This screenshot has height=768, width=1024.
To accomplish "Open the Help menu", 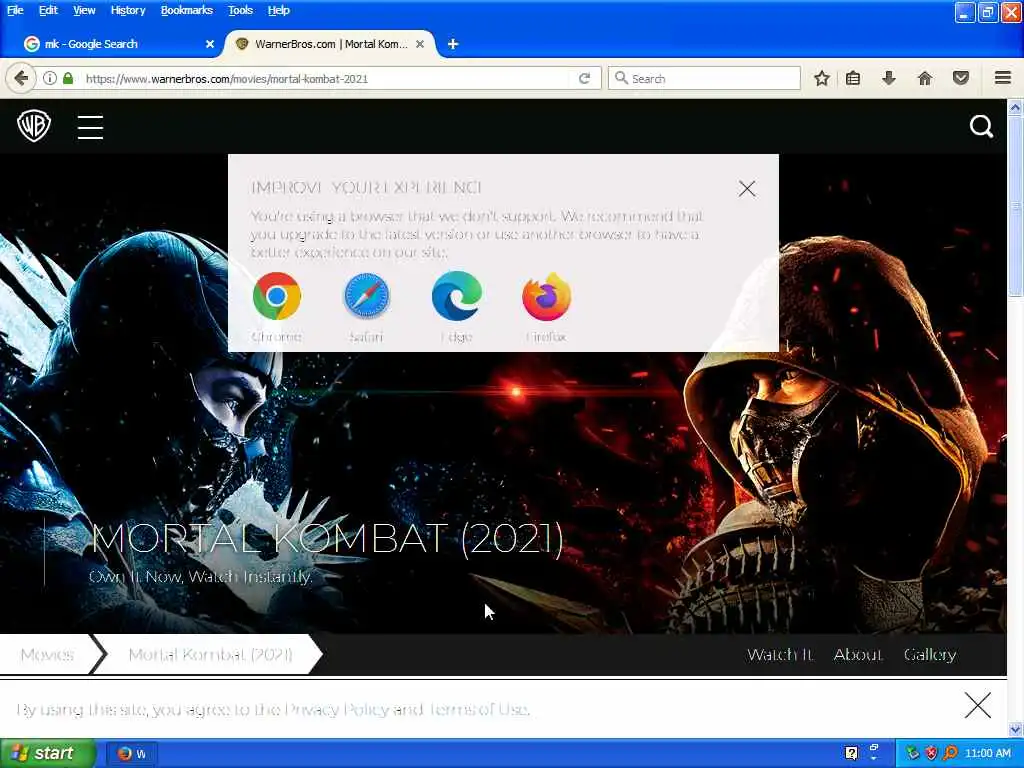I will [x=278, y=10].
